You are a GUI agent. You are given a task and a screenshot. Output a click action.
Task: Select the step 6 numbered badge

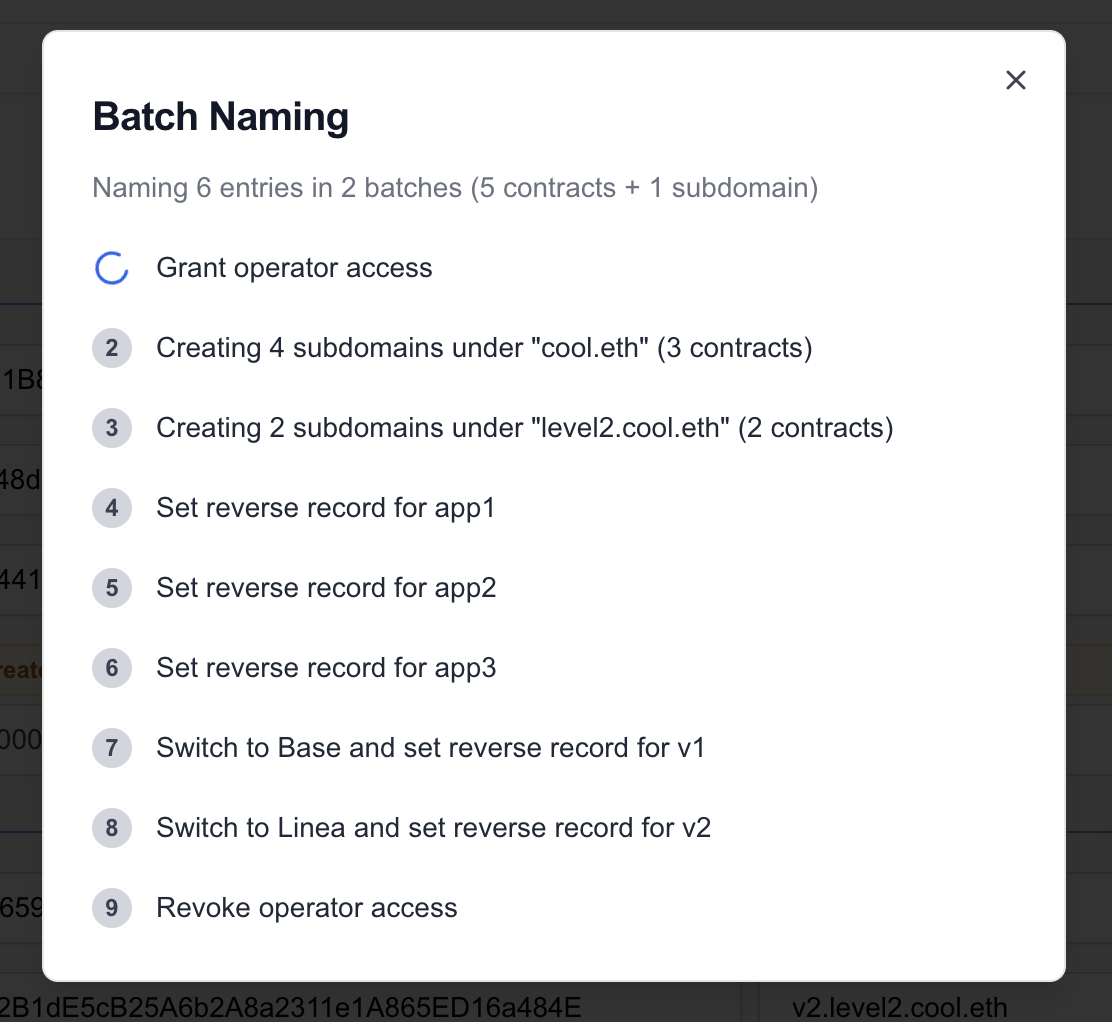coord(111,668)
